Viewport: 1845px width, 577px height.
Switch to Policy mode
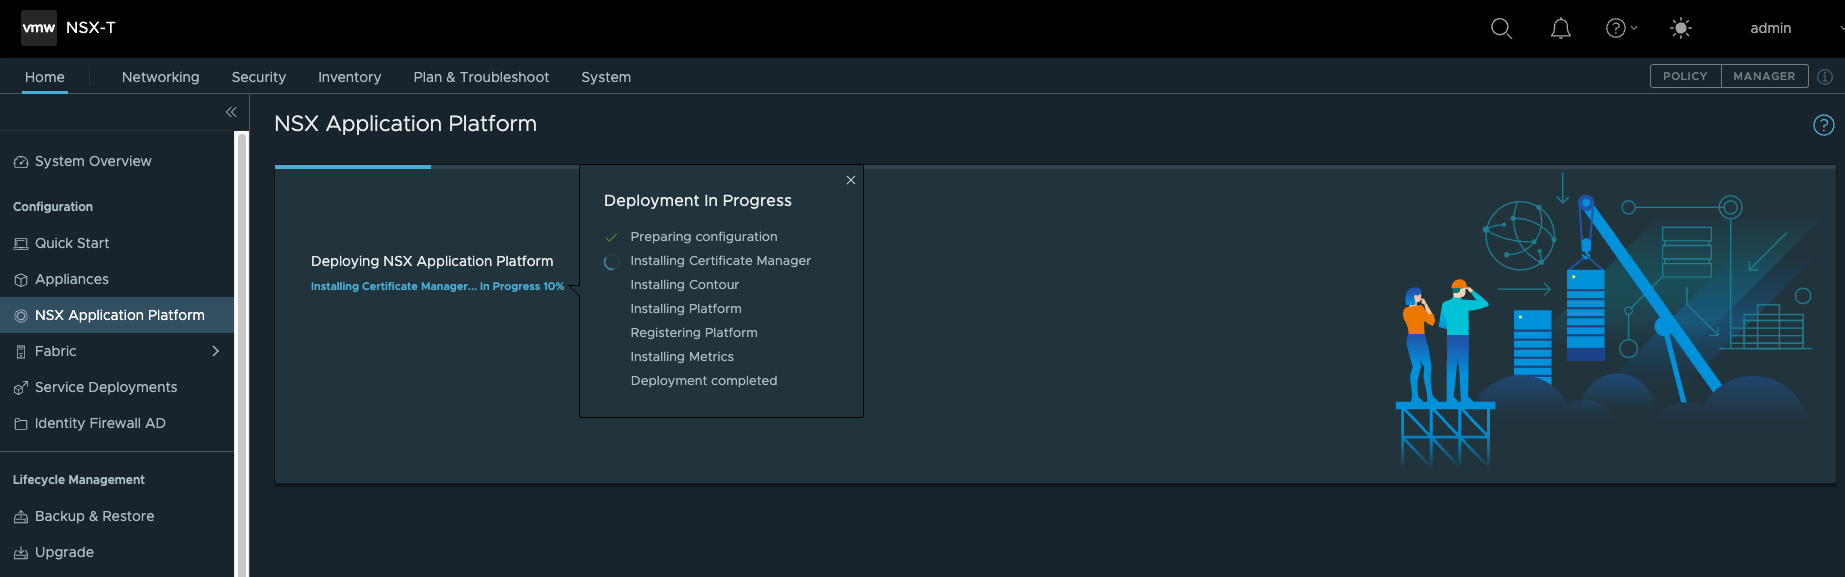(x=1685, y=76)
